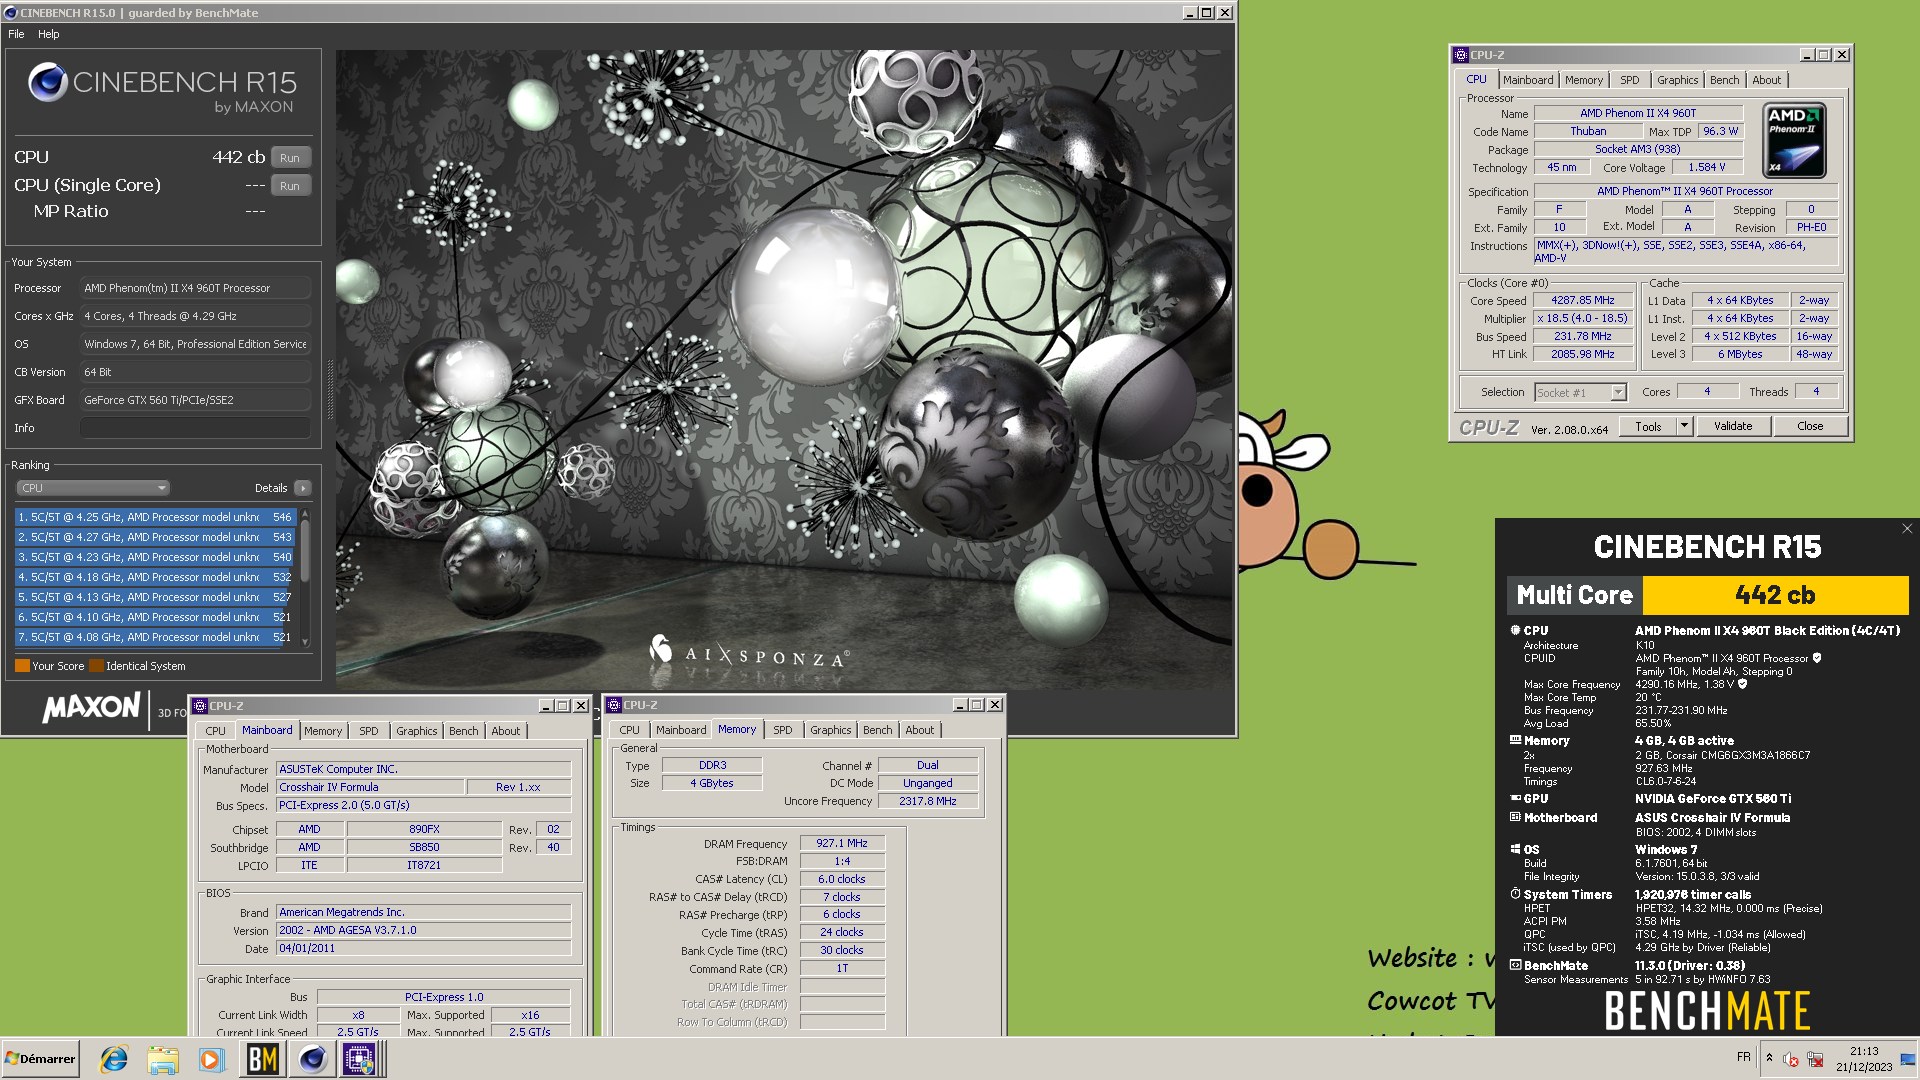Image resolution: width=1920 pixels, height=1080 pixels.
Task: Select ranking entry 1 scoring 546
Action: click(x=155, y=517)
